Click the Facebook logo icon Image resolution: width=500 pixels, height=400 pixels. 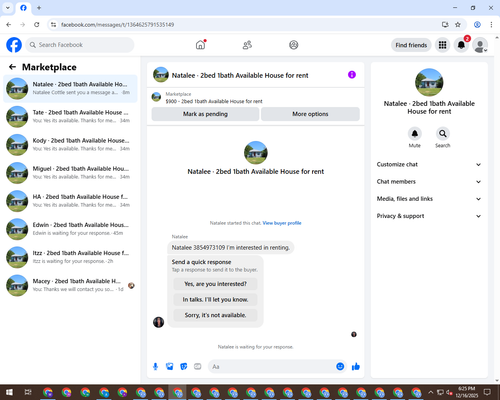click(x=14, y=45)
